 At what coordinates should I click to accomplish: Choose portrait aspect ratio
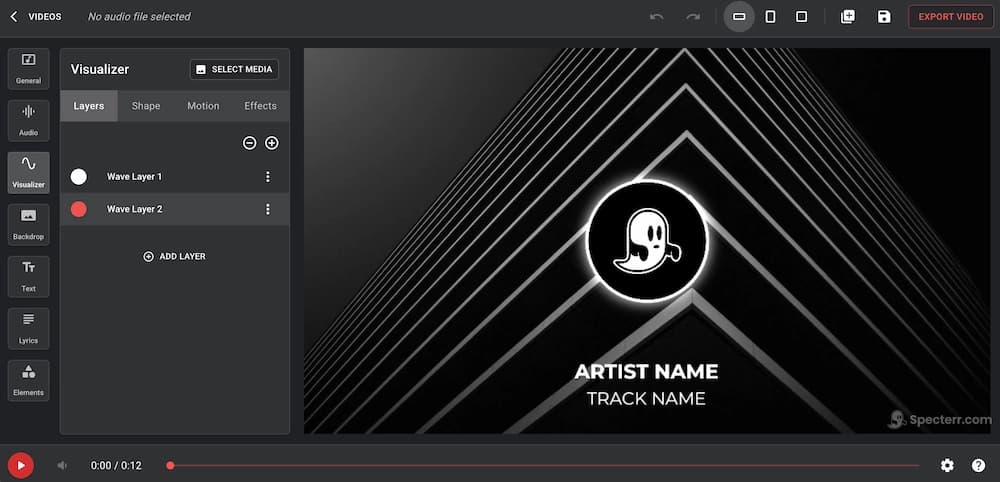click(x=770, y=17)
